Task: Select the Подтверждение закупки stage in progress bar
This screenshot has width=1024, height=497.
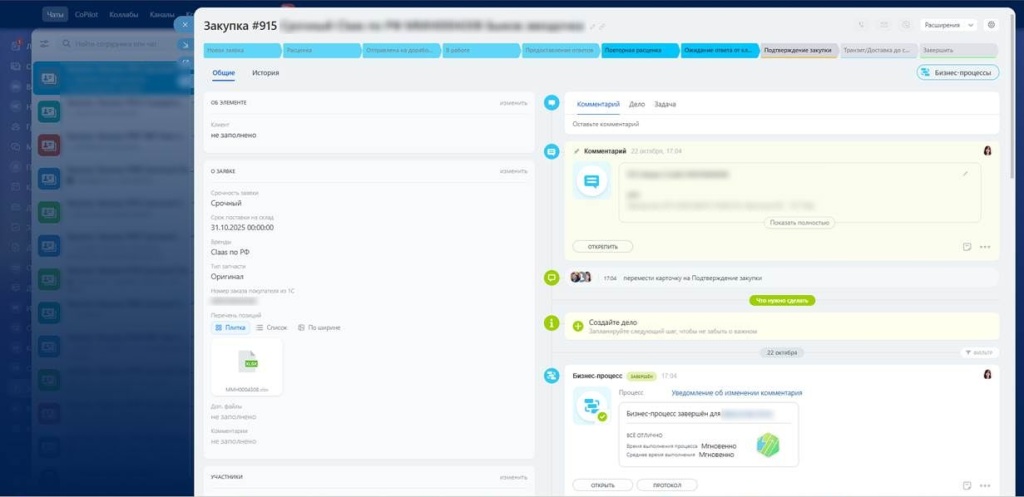Action: click(798, 50)
